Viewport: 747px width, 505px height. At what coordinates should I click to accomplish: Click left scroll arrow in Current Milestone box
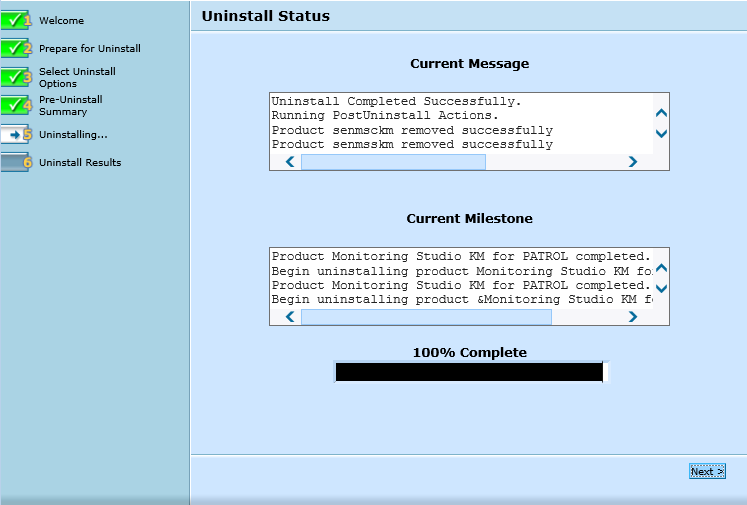pyautogui.click(x=290, y=317)
